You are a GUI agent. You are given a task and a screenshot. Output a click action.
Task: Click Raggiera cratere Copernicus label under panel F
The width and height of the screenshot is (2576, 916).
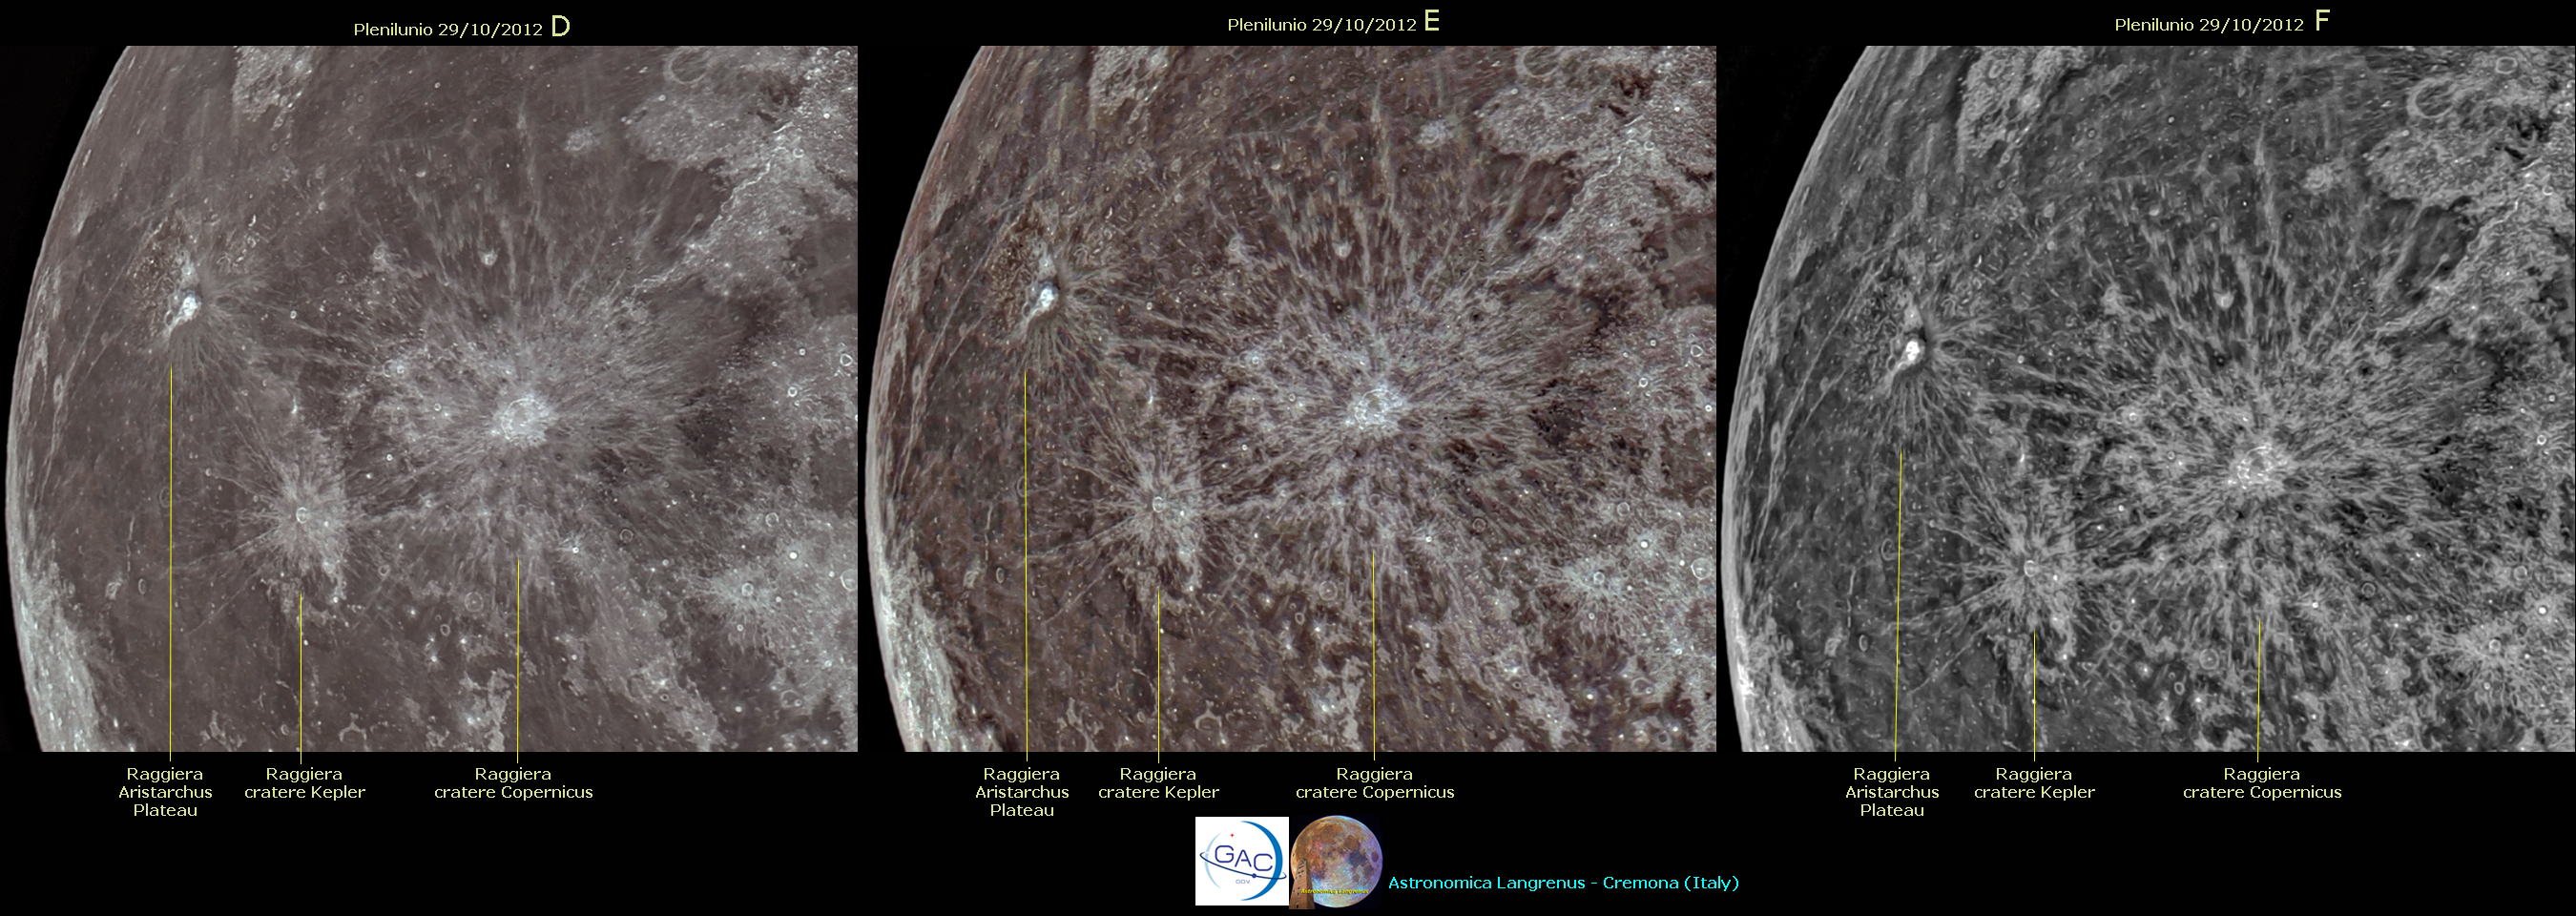(2262, 783)
